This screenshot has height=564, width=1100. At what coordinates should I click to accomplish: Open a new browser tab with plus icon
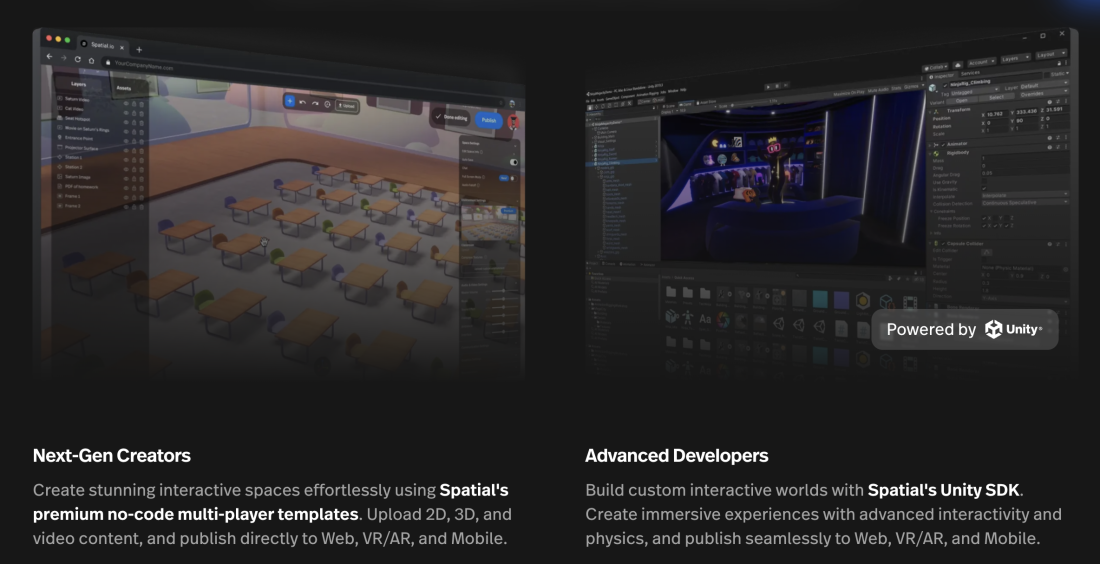click(x=139, y=49)
